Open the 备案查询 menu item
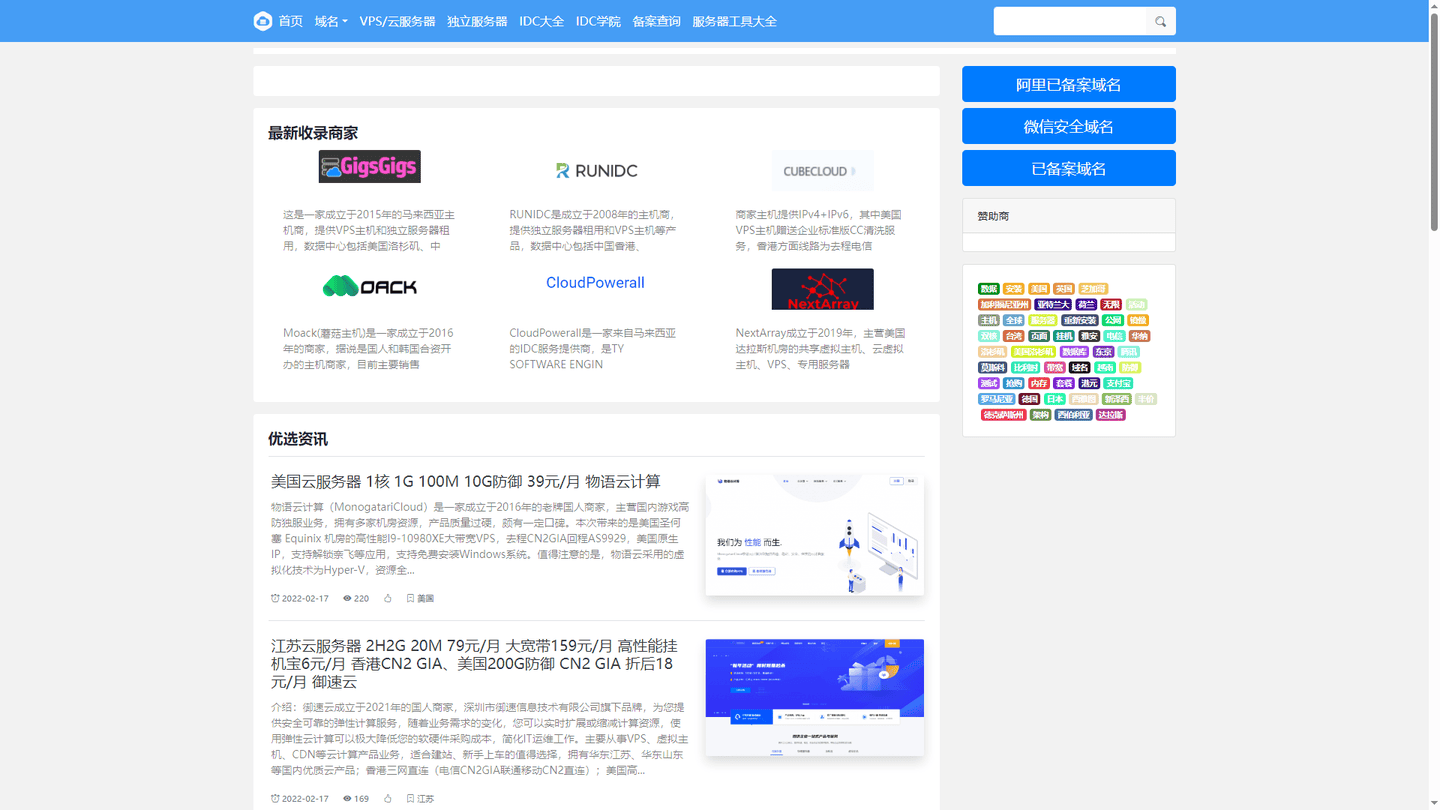Viewport: 1440px width, 810px height. coord(656,21)
